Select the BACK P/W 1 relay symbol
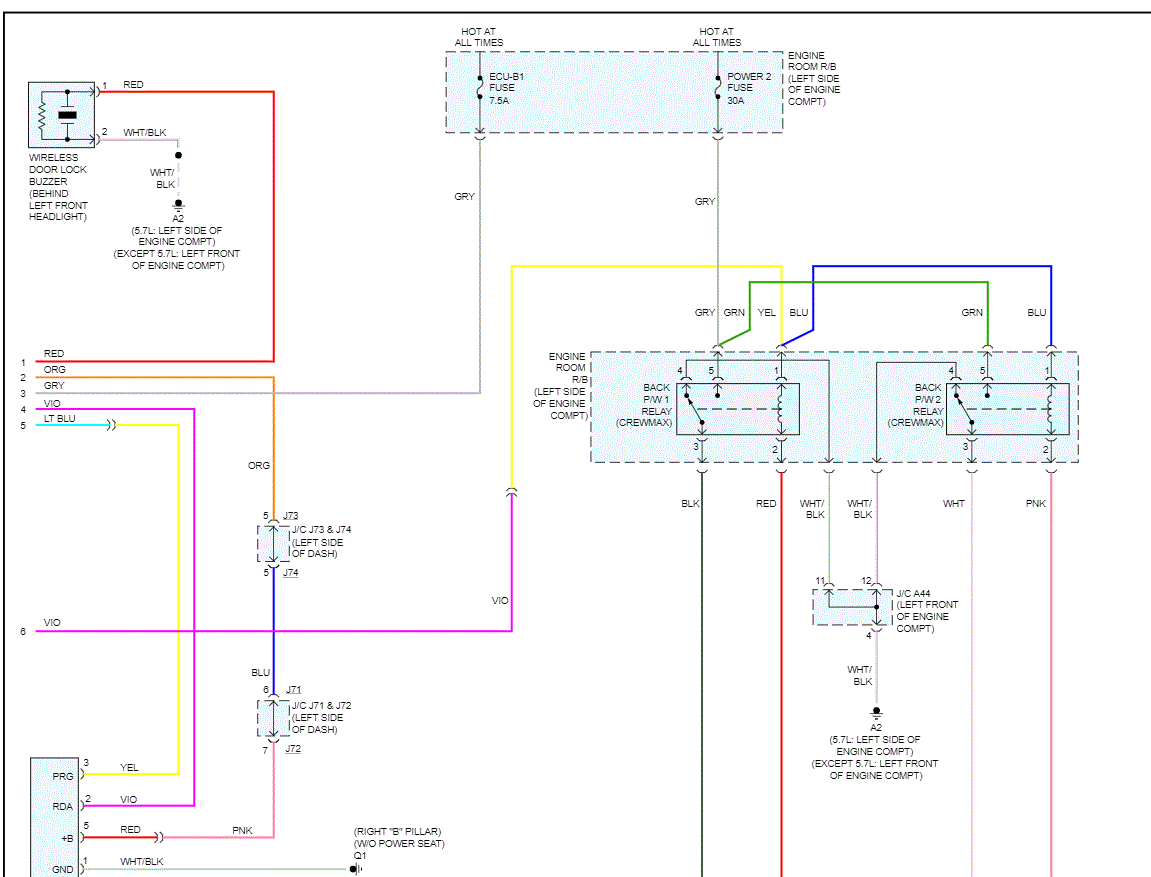Image resolution: width=1151 pixels, height=877 pixels. pos(738,409)
